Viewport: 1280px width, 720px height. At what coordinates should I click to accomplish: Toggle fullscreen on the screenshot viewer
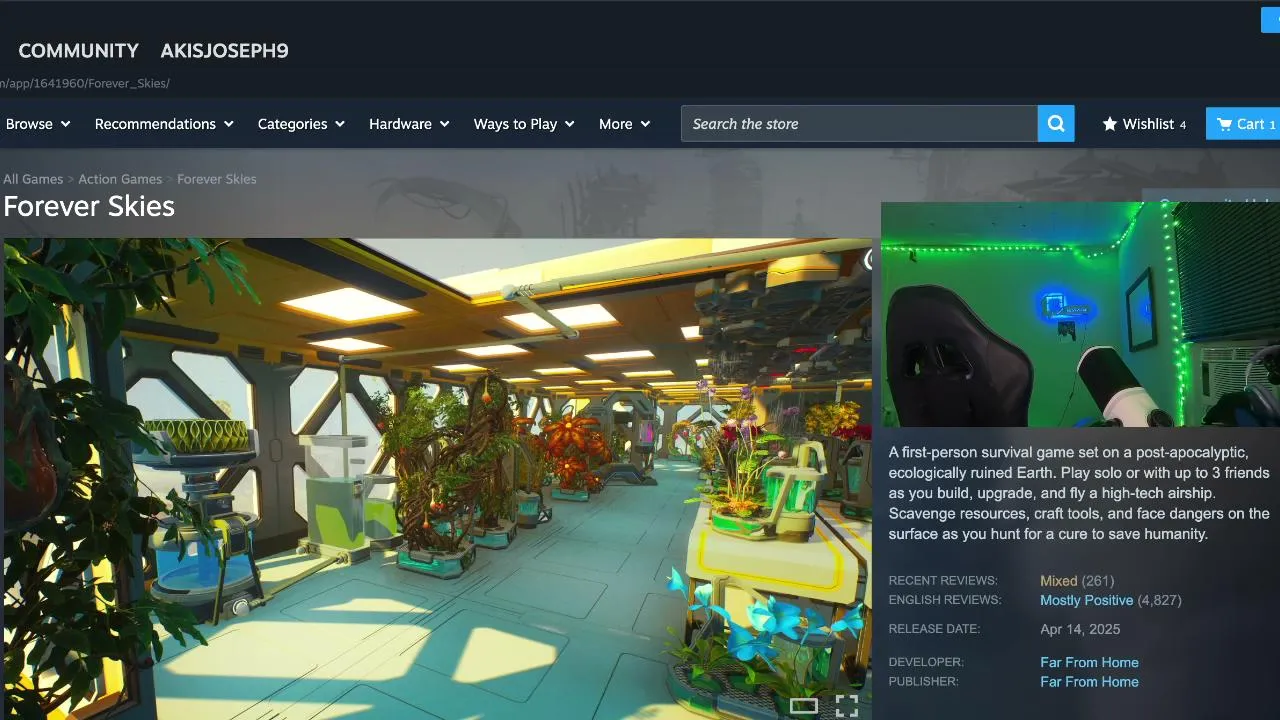847,706
